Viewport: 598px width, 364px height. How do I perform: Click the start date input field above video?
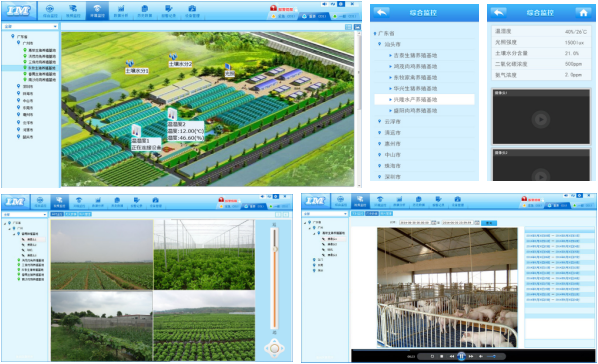(x=415, y=222)
